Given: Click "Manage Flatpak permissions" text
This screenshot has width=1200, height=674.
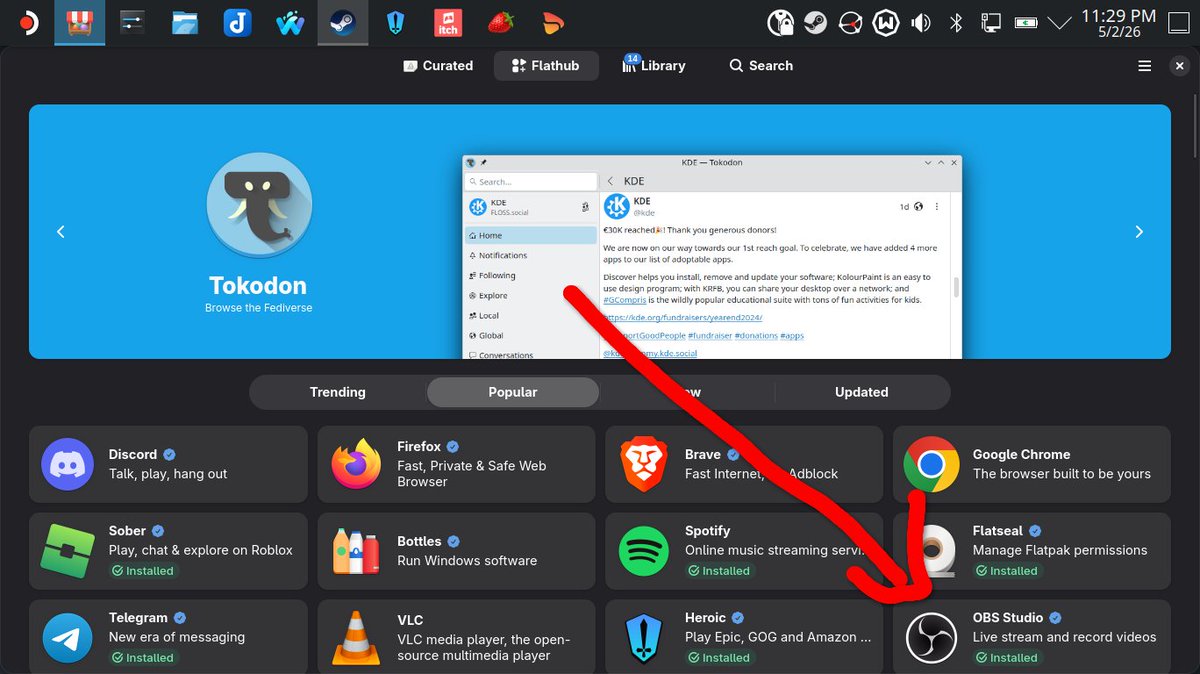Looking at the screenshot, I should 1060,550.
